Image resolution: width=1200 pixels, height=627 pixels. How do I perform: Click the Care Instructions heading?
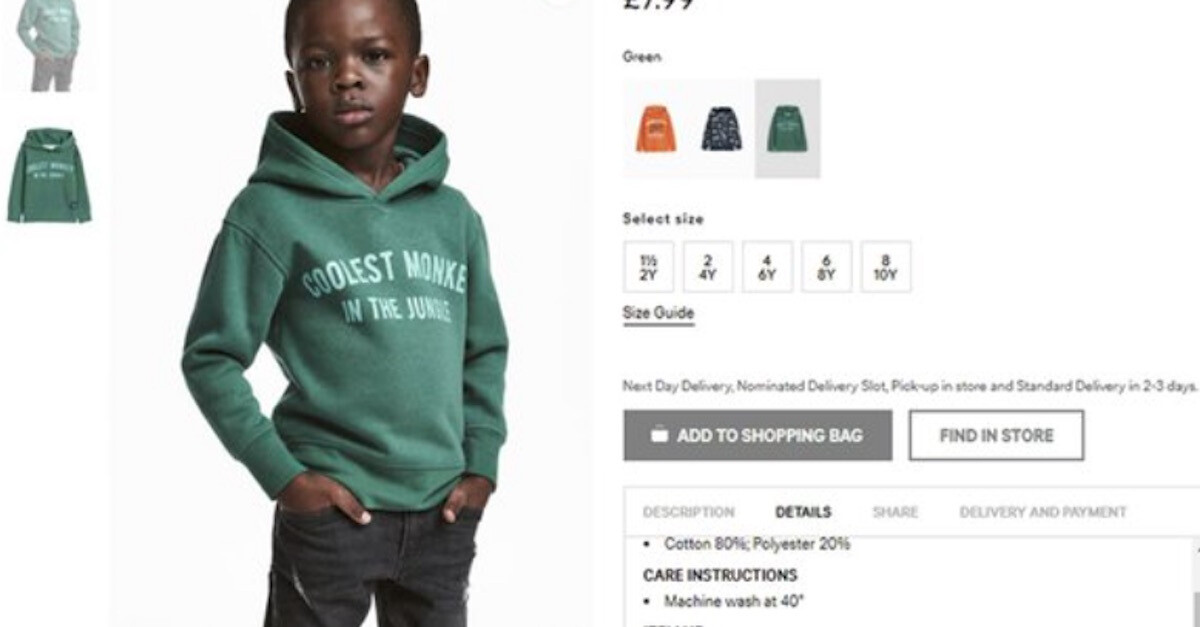pyautogui.click(x=720, y=575)
